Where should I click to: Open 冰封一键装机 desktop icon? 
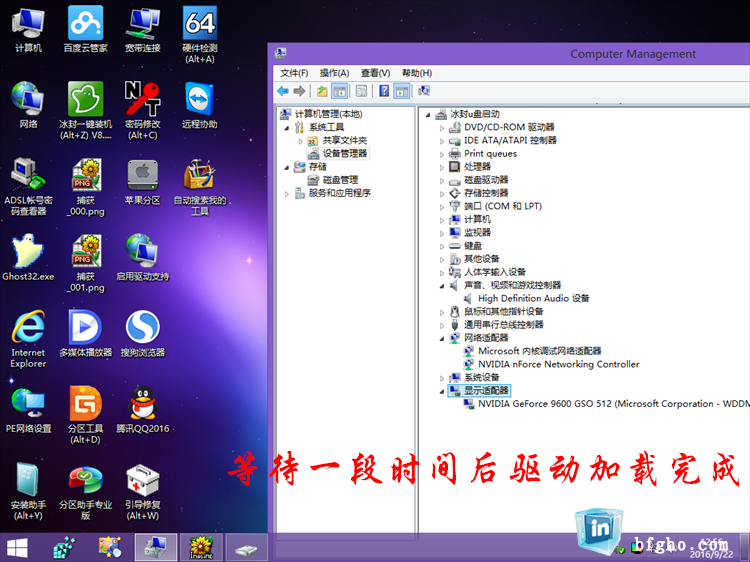pyautogui.click(x=86, y=110)
